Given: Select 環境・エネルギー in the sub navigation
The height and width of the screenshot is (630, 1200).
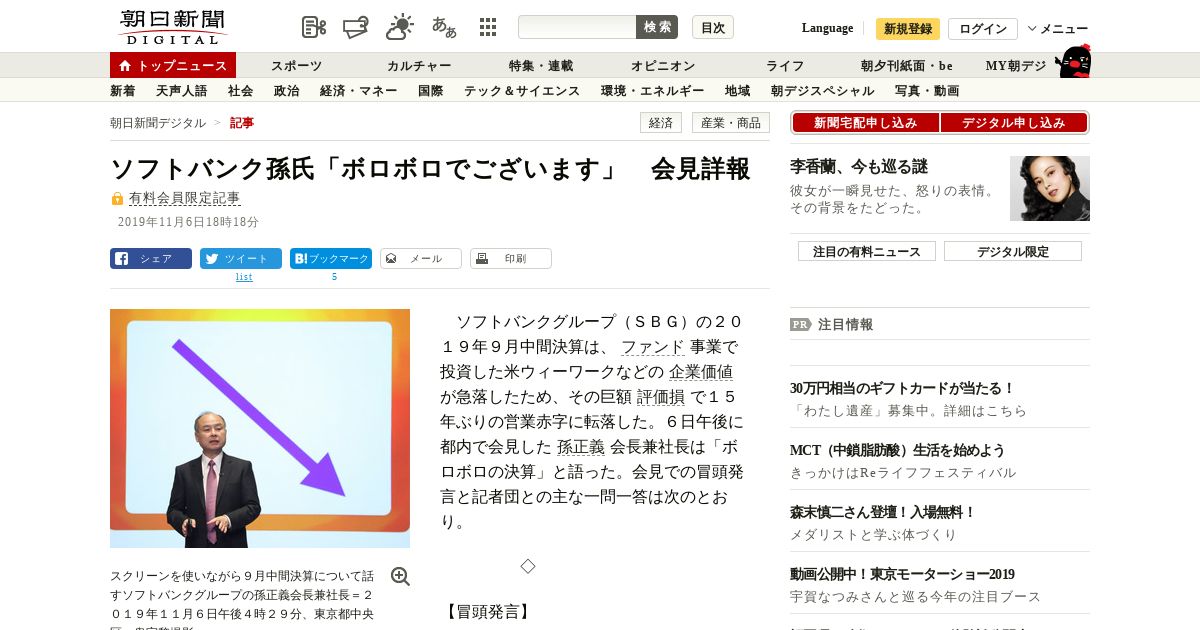Looking at the screenshot, I should [x=653, y=91].
